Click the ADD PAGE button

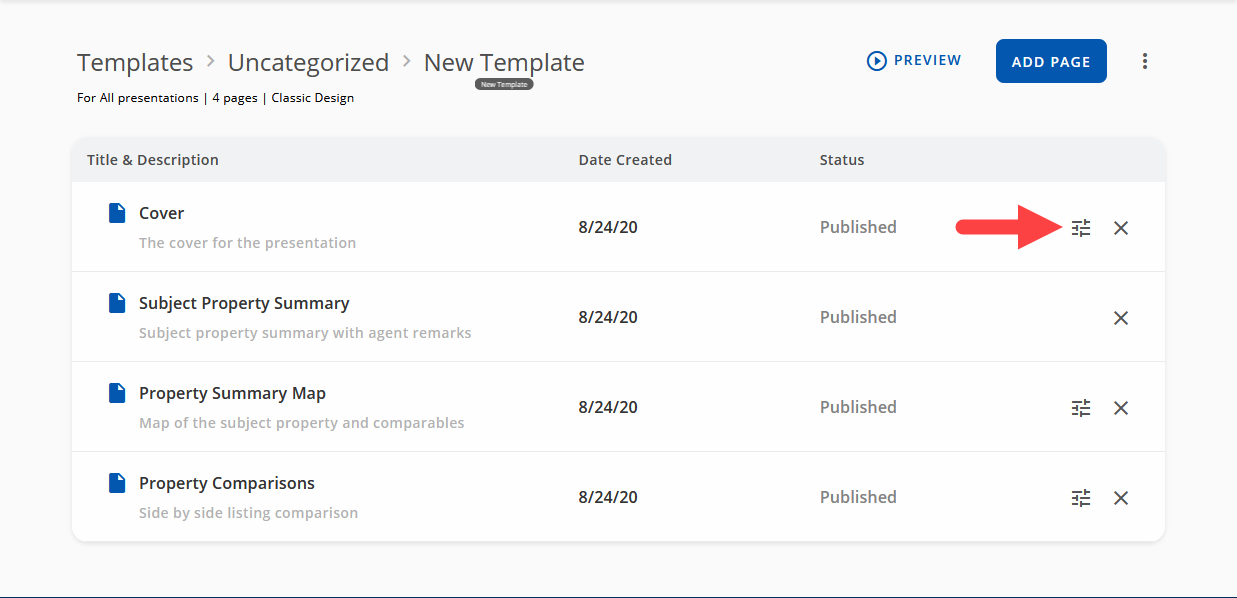[x=1051, y=60]
